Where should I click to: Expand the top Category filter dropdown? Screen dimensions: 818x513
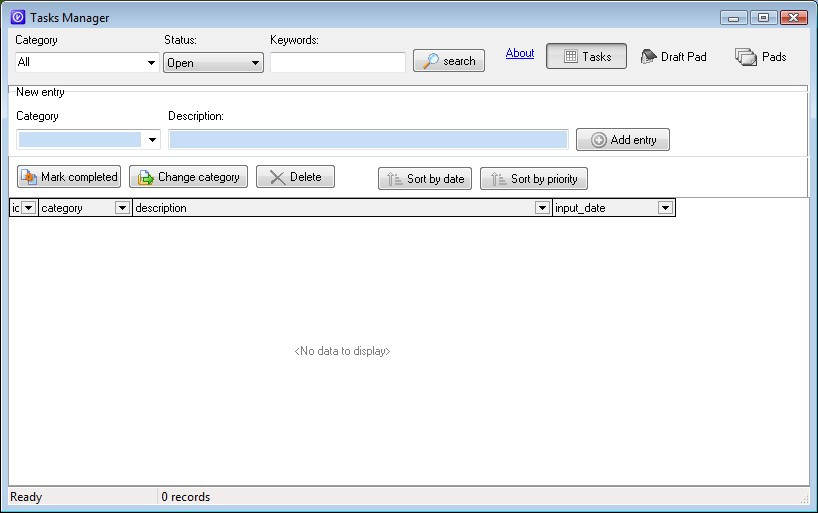tap(151, 63)
